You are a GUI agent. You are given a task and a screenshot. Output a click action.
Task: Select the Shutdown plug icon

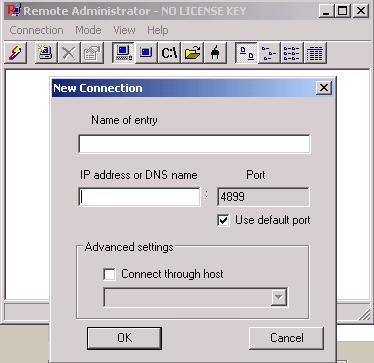[x=215, y=53]
